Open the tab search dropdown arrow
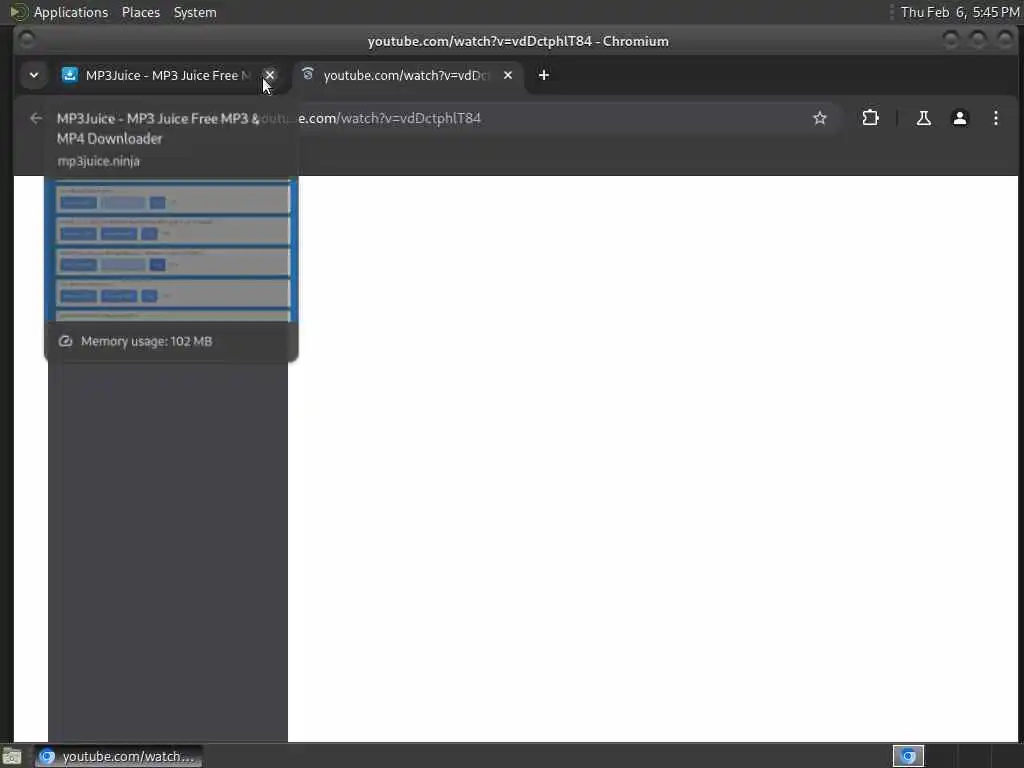Image resolution: width=1024 pixels, height=768 pixels. tap(34, 75)
